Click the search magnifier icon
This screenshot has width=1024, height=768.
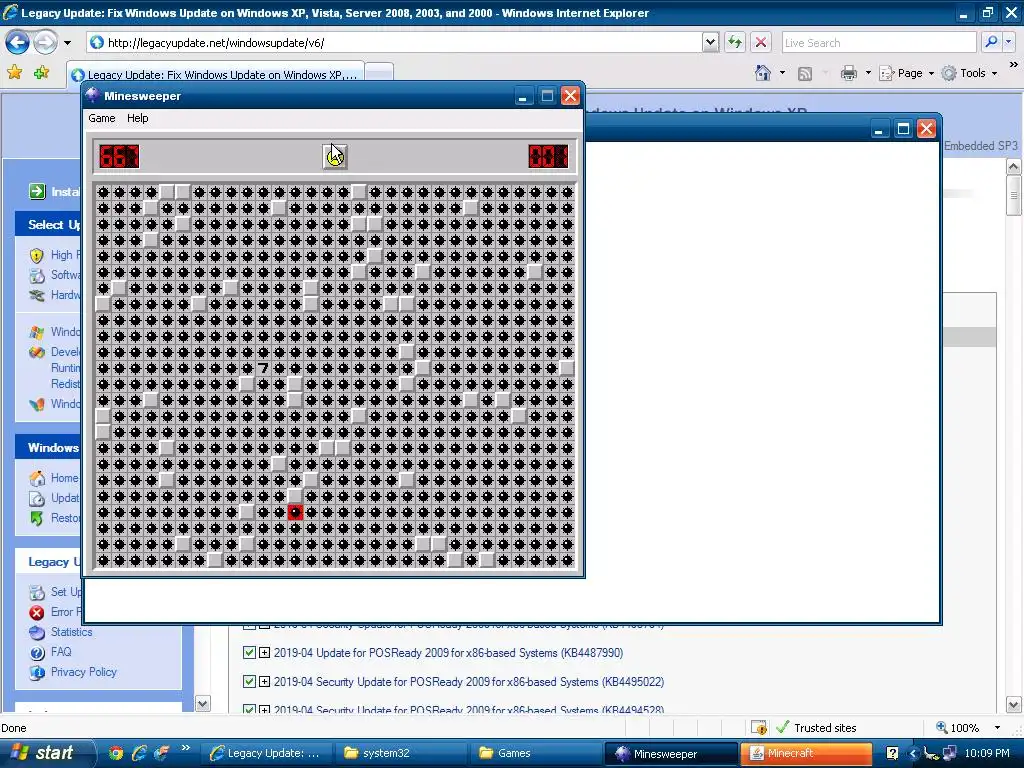(991, 43)
